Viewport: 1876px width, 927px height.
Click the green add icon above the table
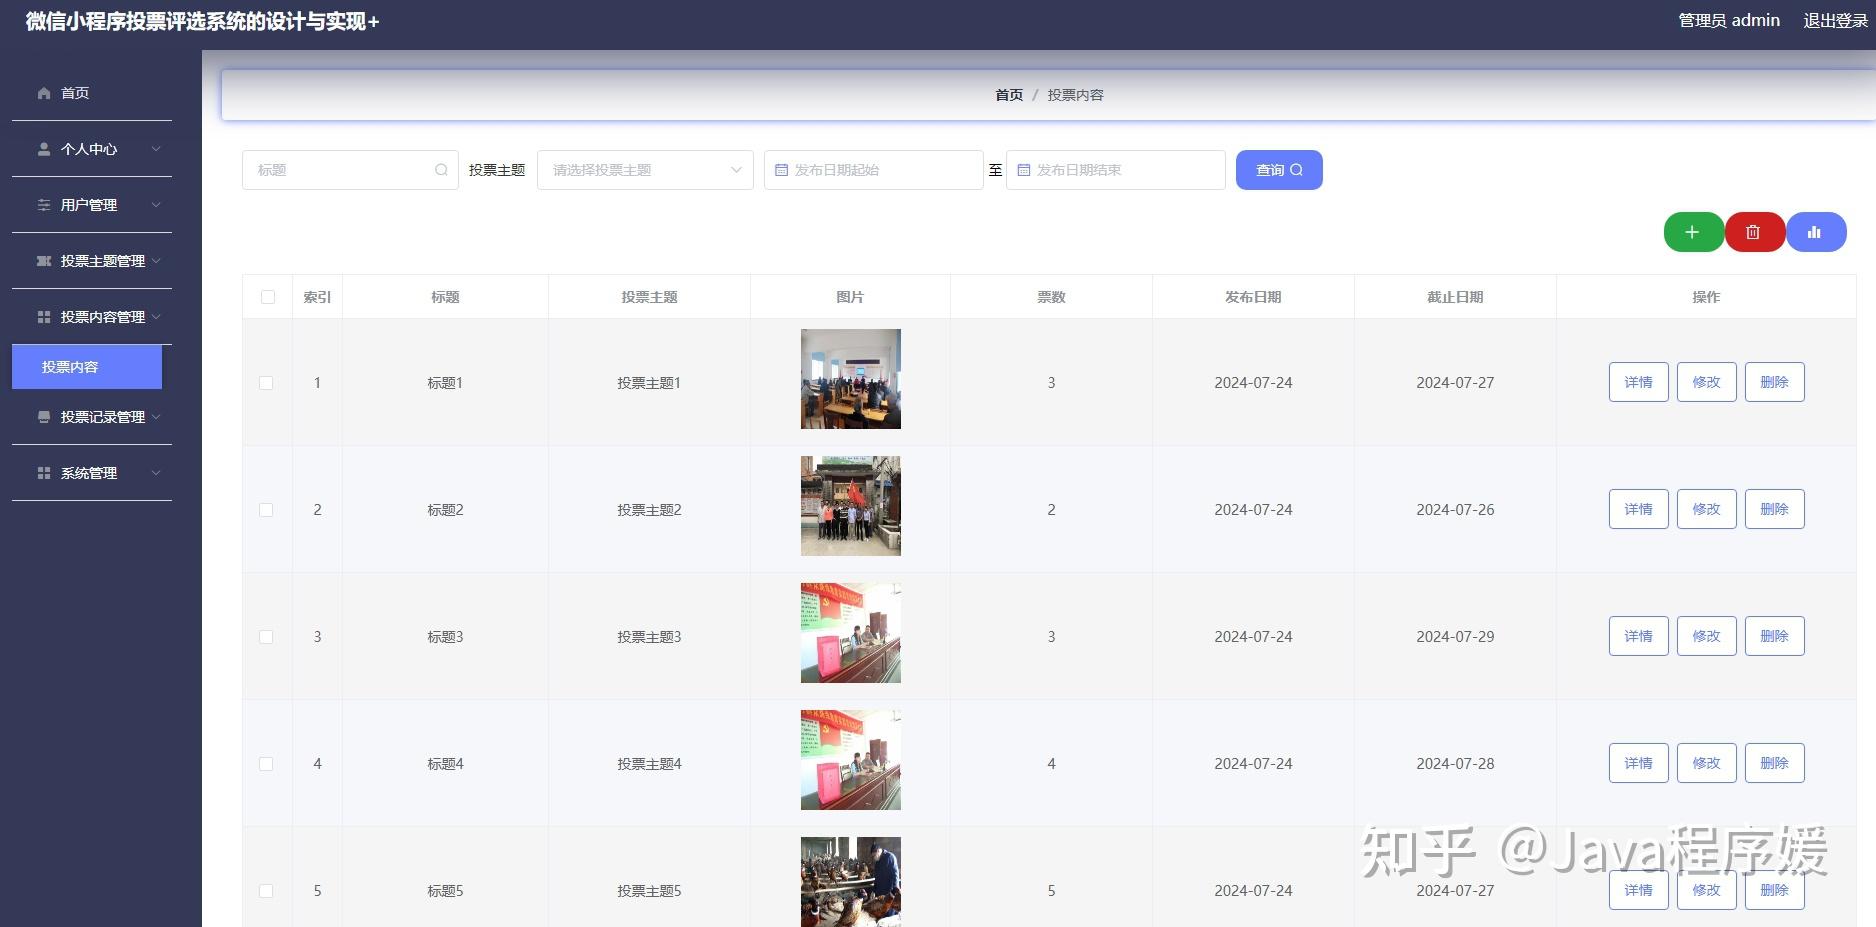(x=1692, y=231)
